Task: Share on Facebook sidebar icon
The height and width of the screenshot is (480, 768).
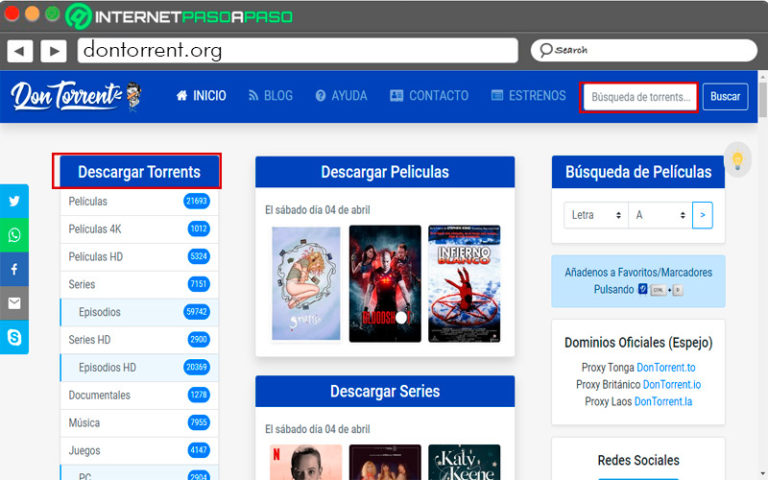Action: [14, 269]
